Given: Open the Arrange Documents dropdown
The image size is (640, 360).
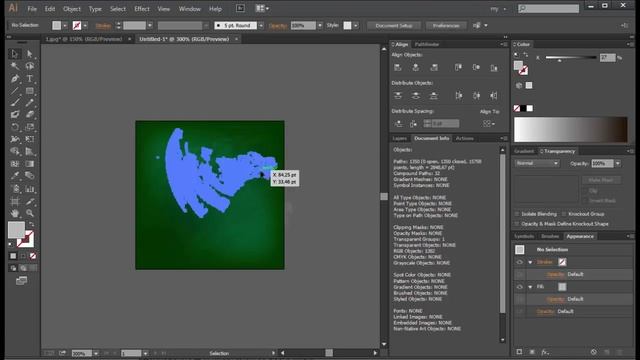Looking at the screenshot, I should pos(262,8).
